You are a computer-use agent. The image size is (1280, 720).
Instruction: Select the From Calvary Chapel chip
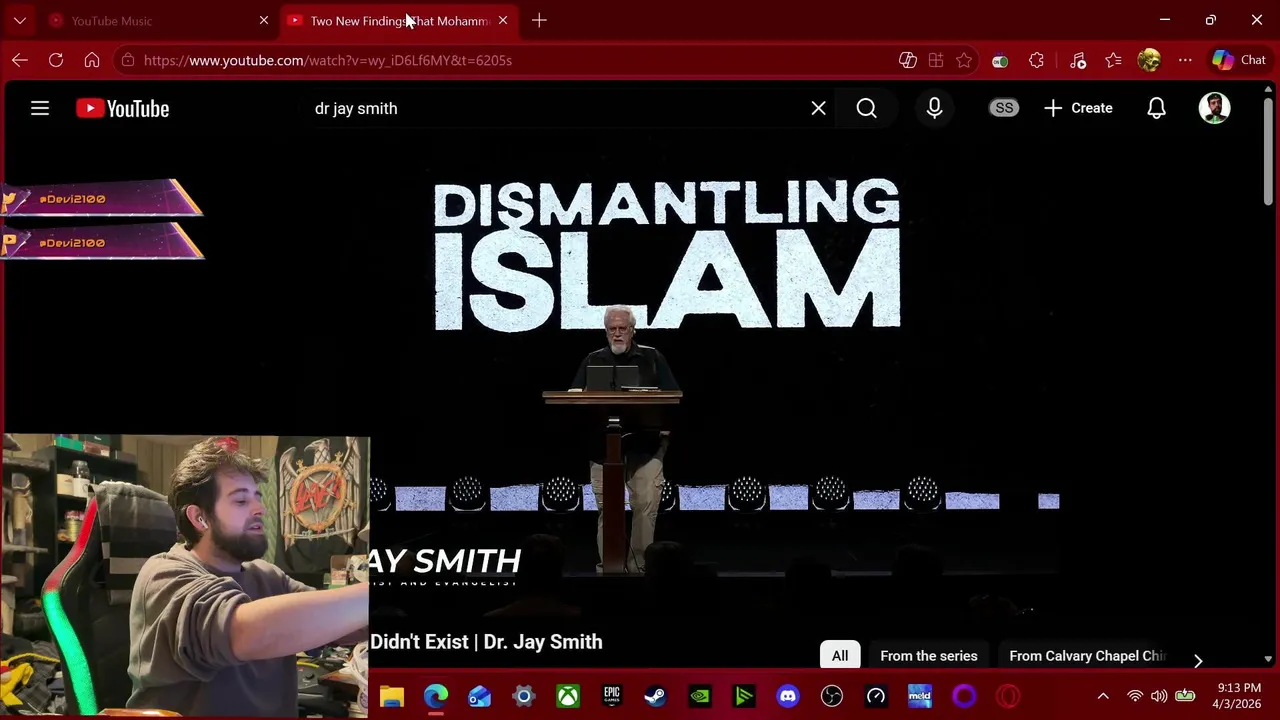point(1087,656)
